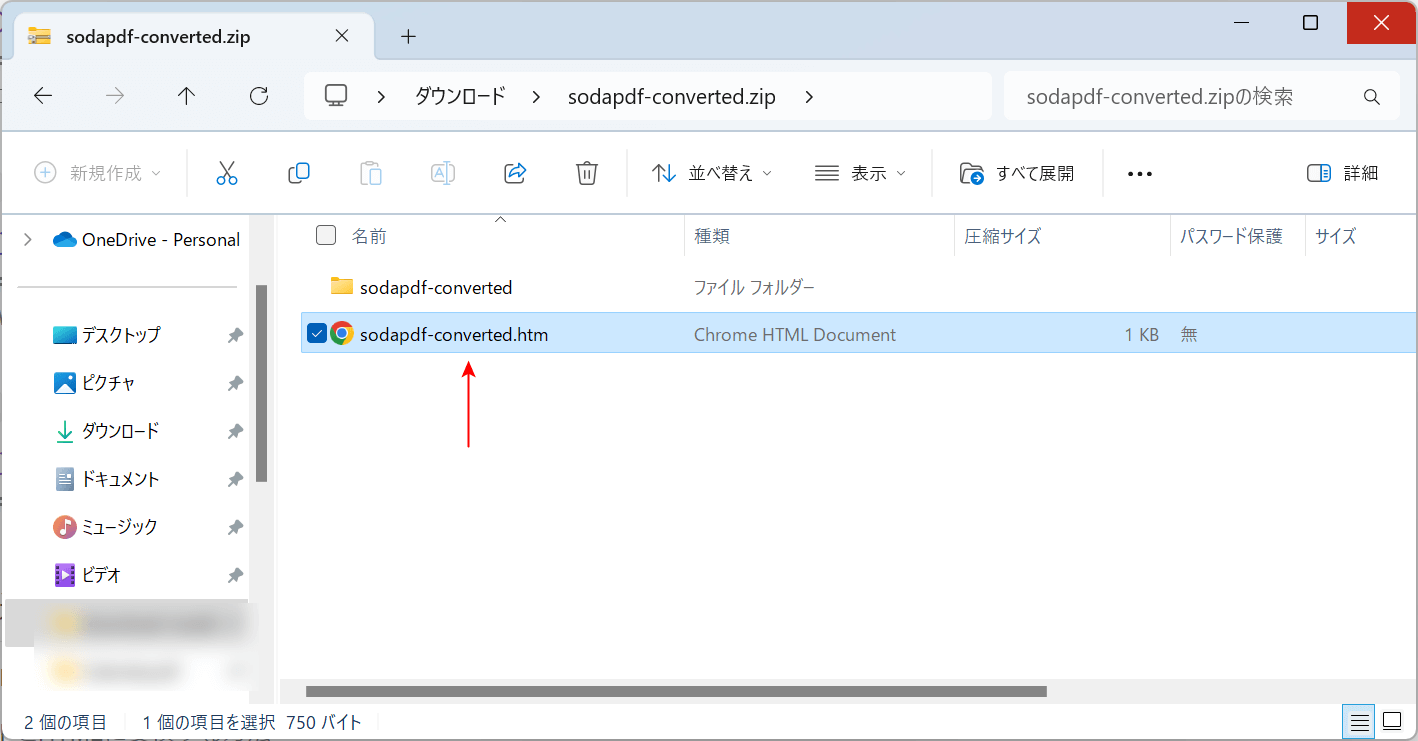Click the pin icon next to ピクチャ
Screen dimensions: 1418x741
click(x=235, y=384)
